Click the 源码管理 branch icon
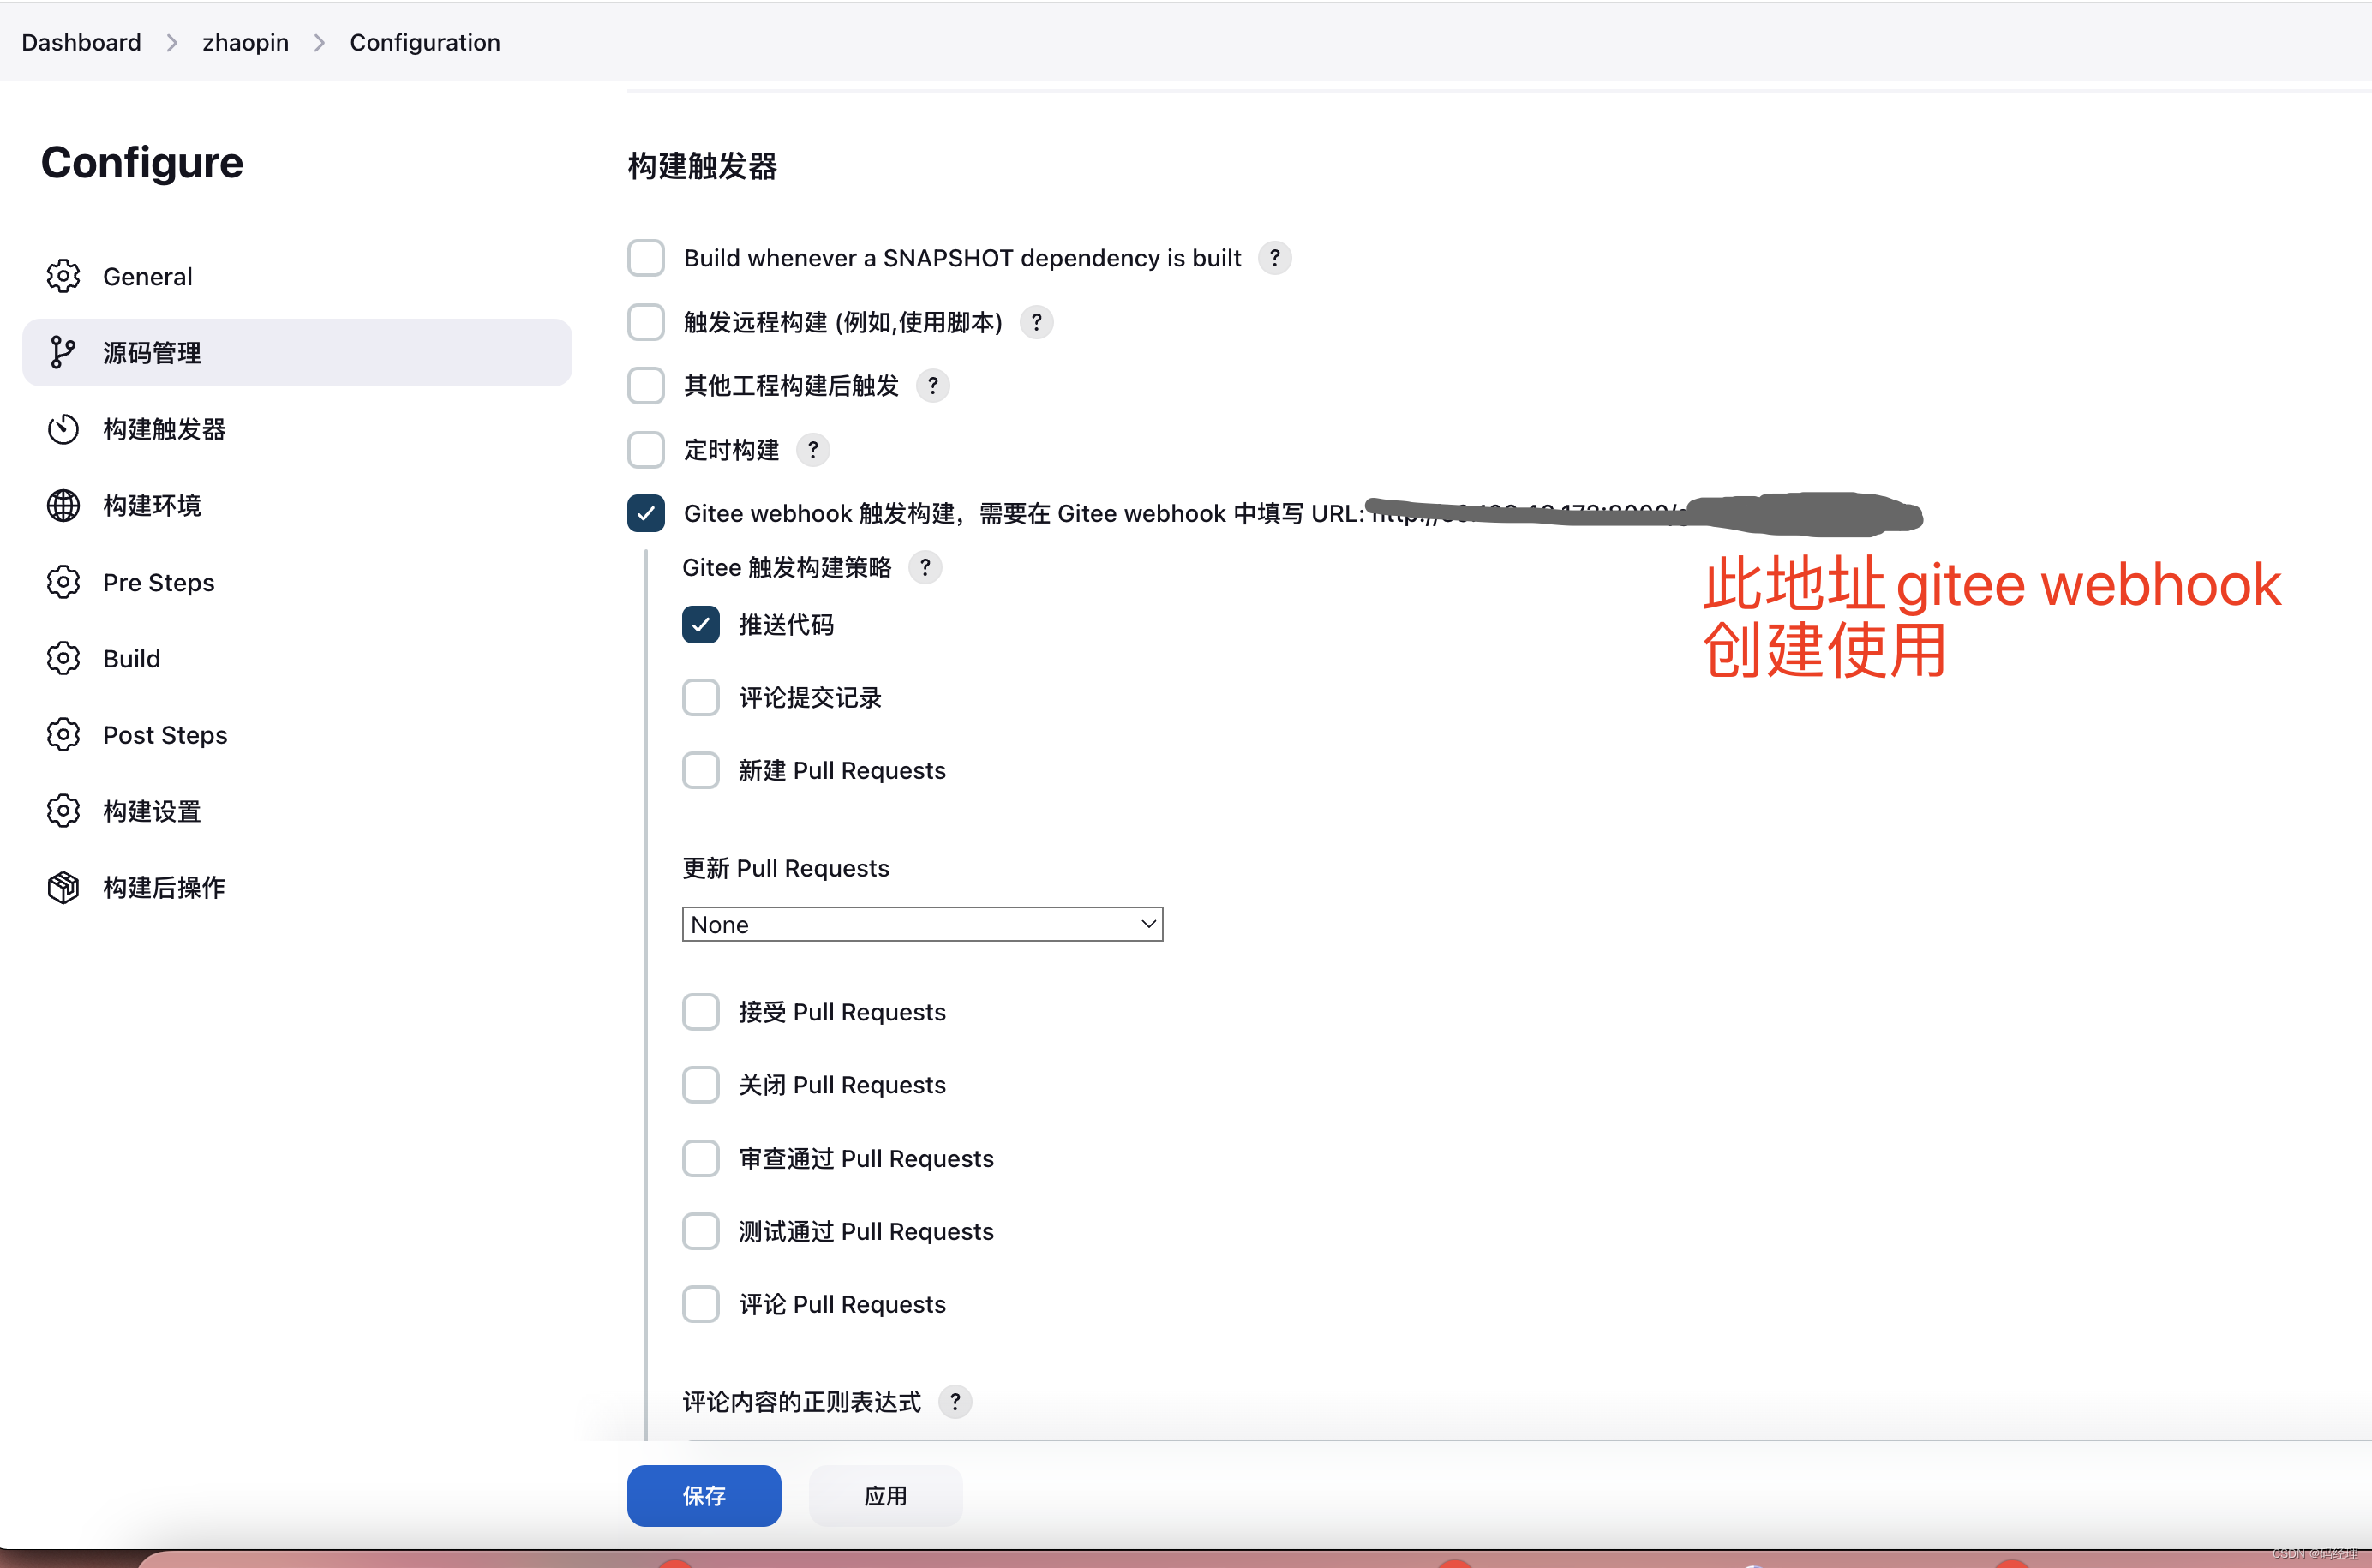This screenshot has width=2372, height=1568. [x=63, y=352]
